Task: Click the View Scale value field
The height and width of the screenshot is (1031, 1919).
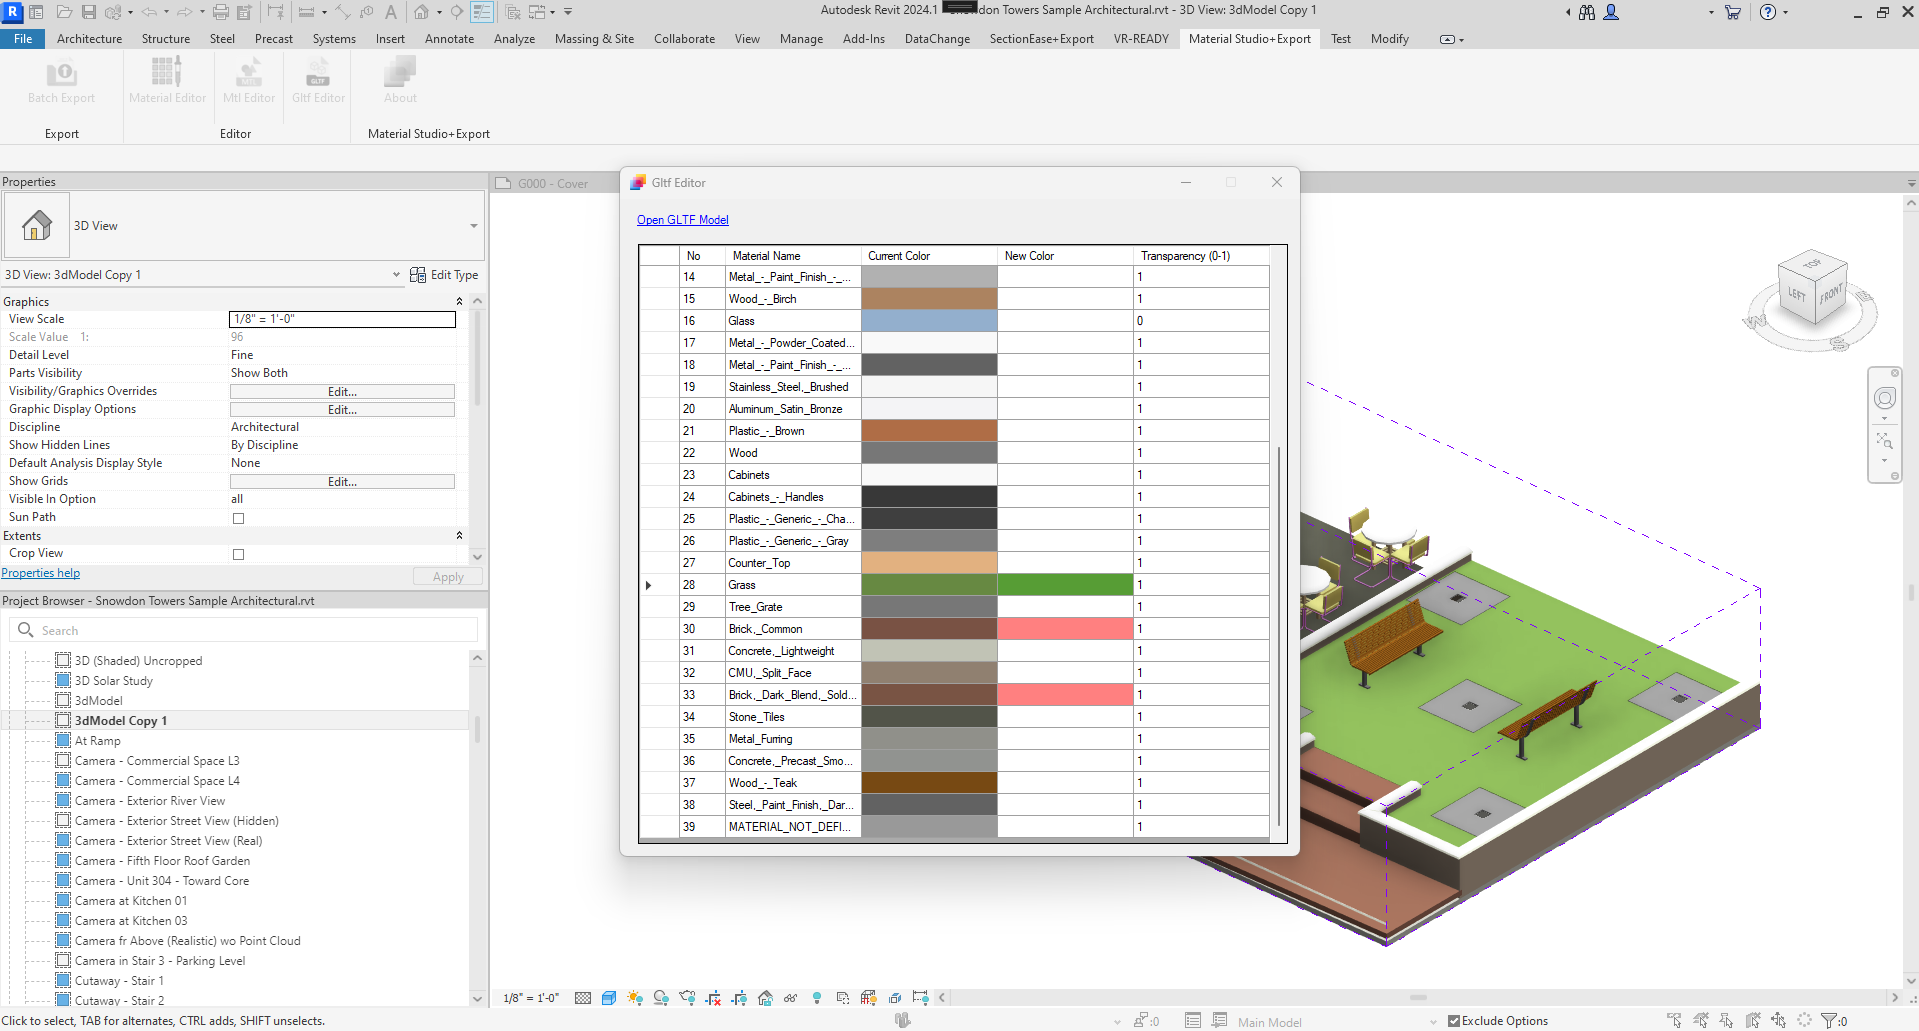Action: point(342,319)
